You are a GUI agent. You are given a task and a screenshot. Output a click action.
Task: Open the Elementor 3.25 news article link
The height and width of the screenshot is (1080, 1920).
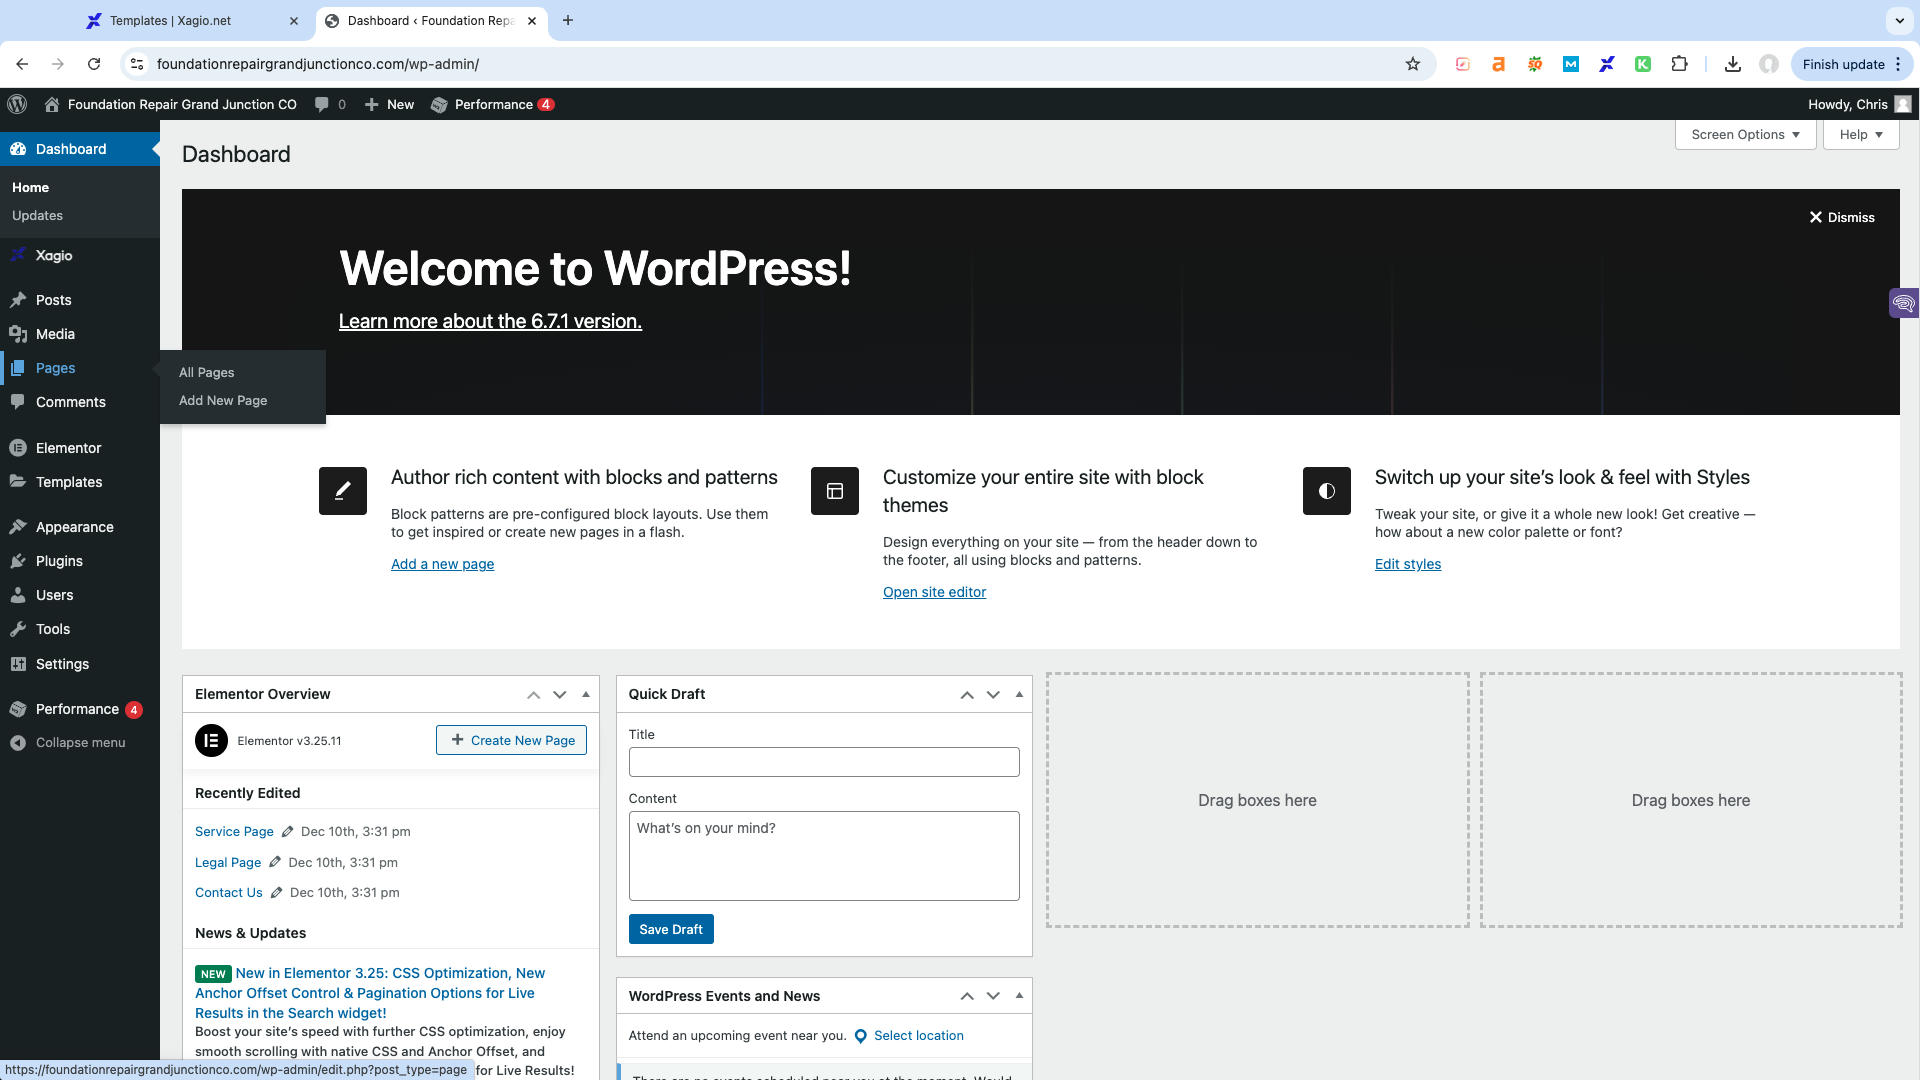click(x=370, y=993)
